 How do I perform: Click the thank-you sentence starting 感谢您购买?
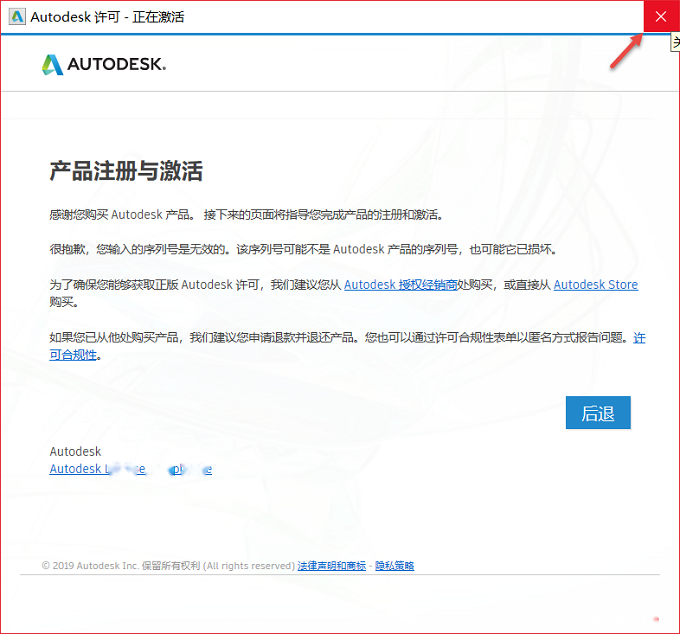tap(246, 215)
